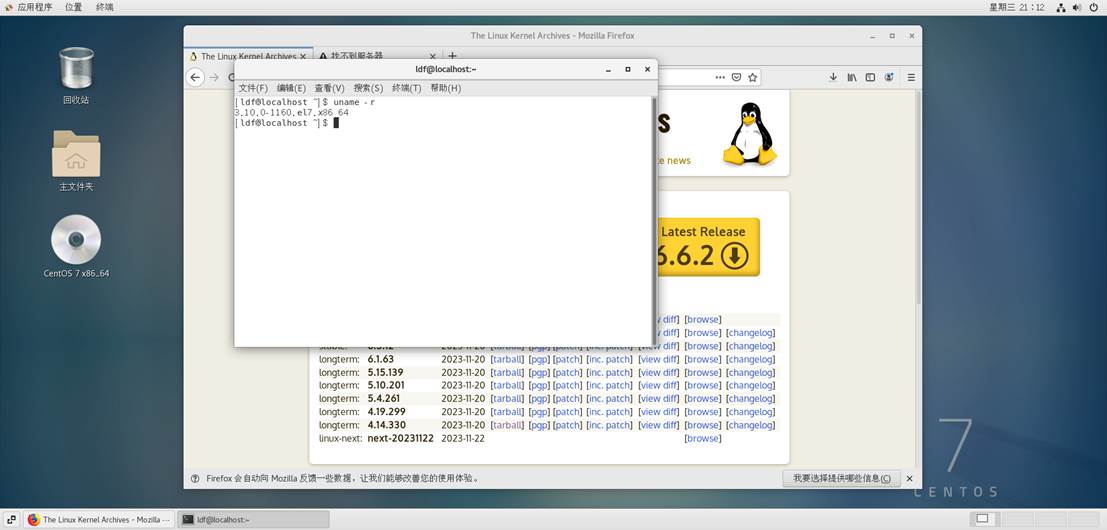This screenshot has height=530, width=1107.
Task: Click next-20231122 version text
Action: point(400,438)
